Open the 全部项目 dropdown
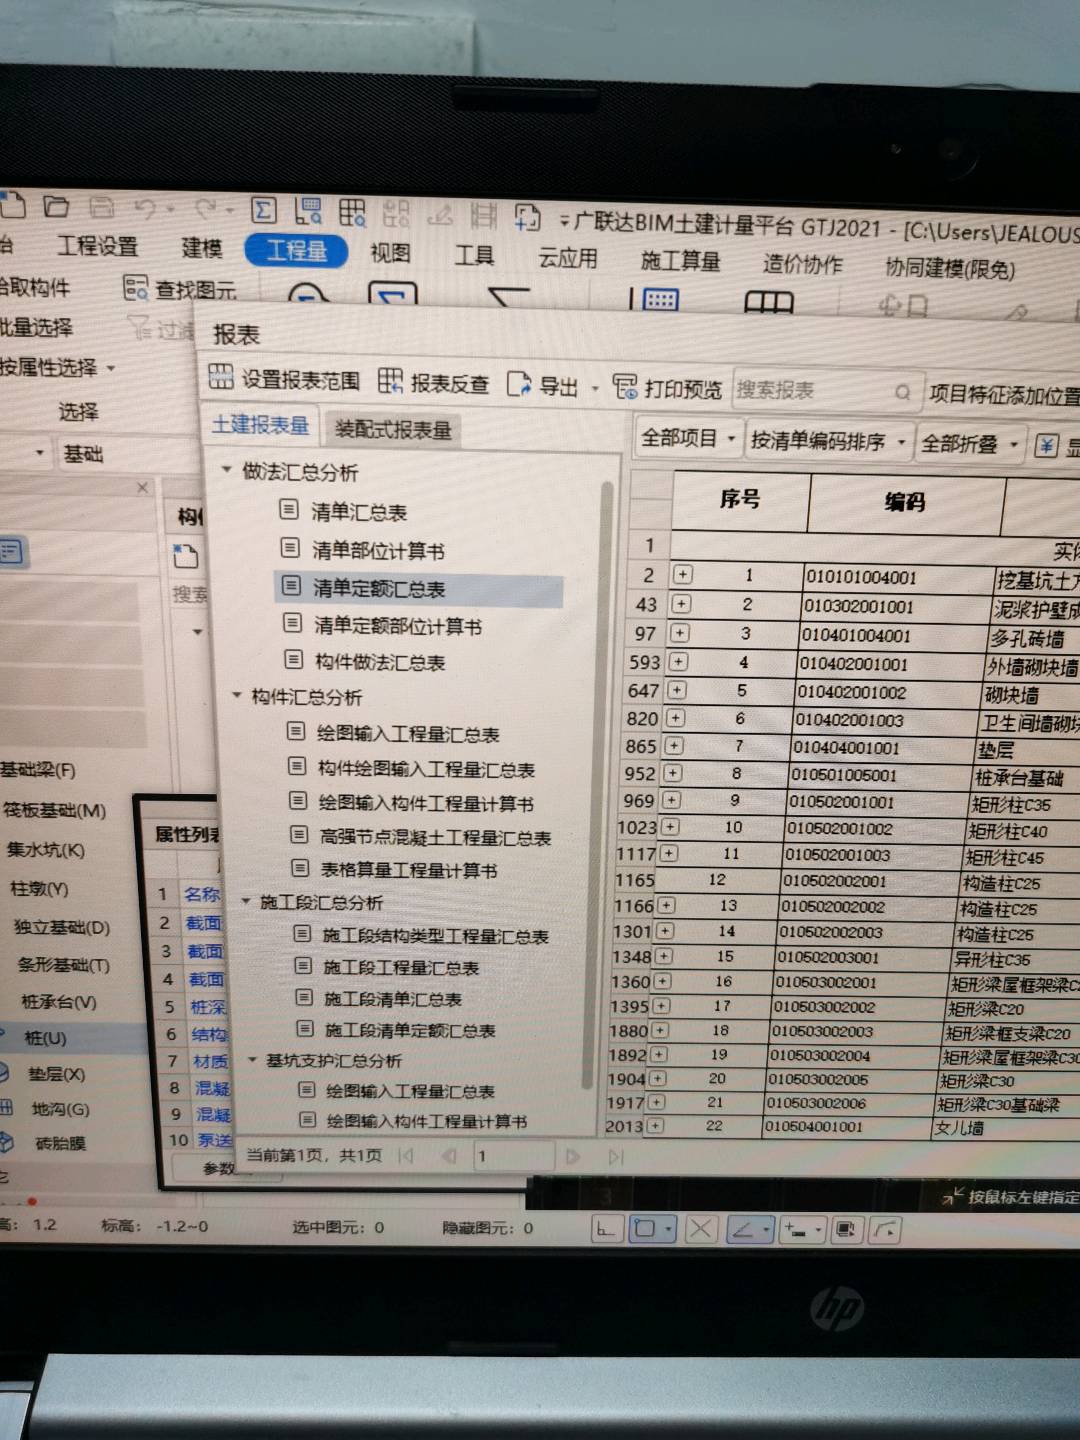Screen dimensions: 1080x1440 688,438
